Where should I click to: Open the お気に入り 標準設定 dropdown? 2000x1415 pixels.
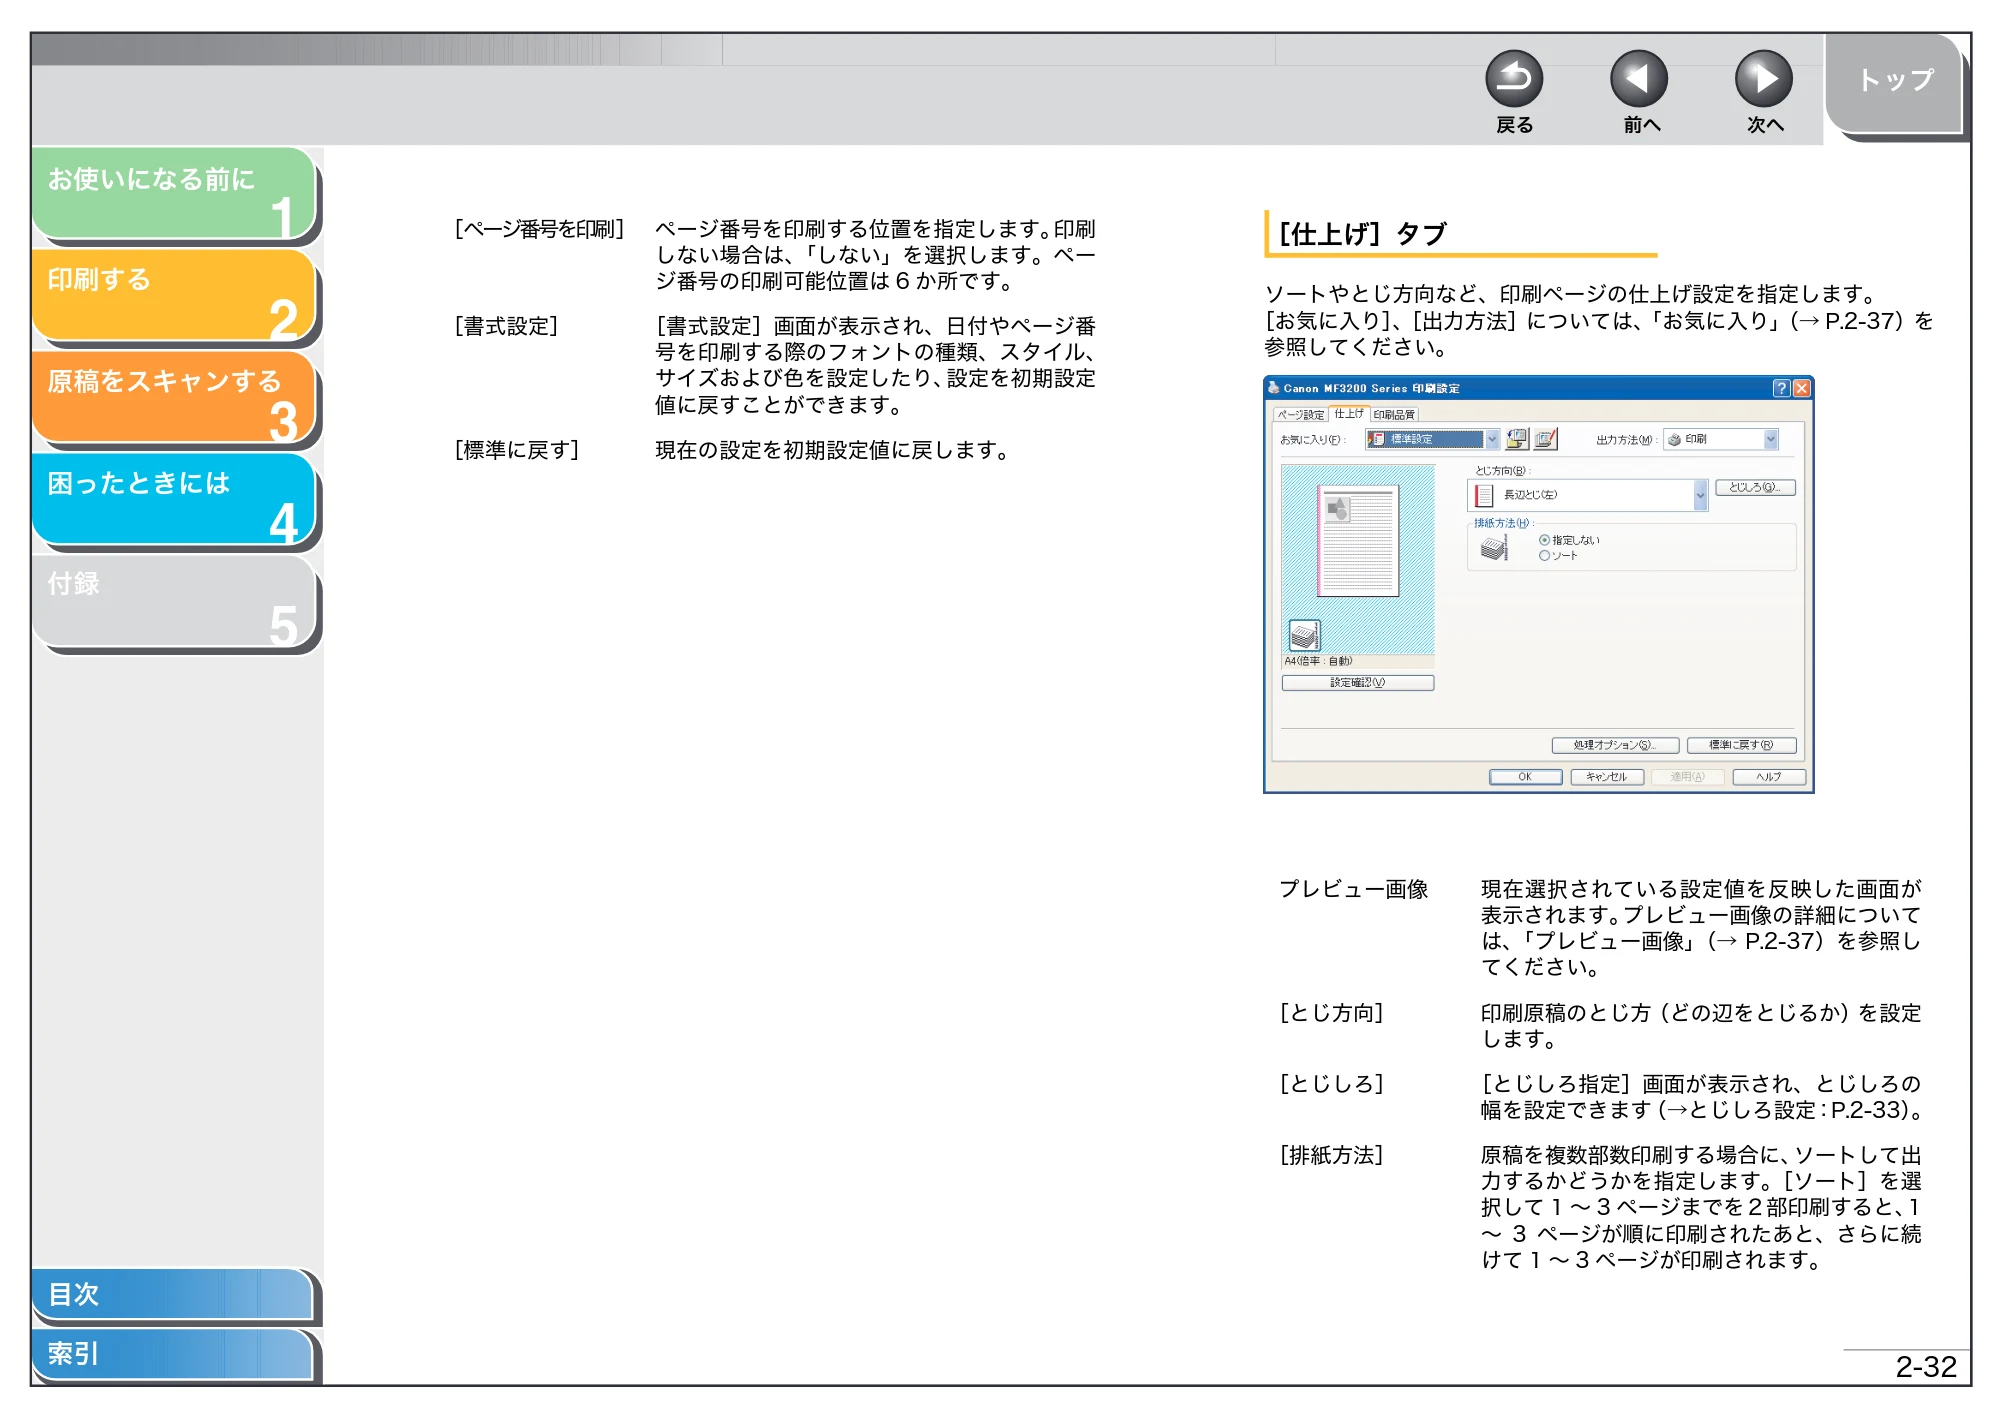click(1432, 439)
